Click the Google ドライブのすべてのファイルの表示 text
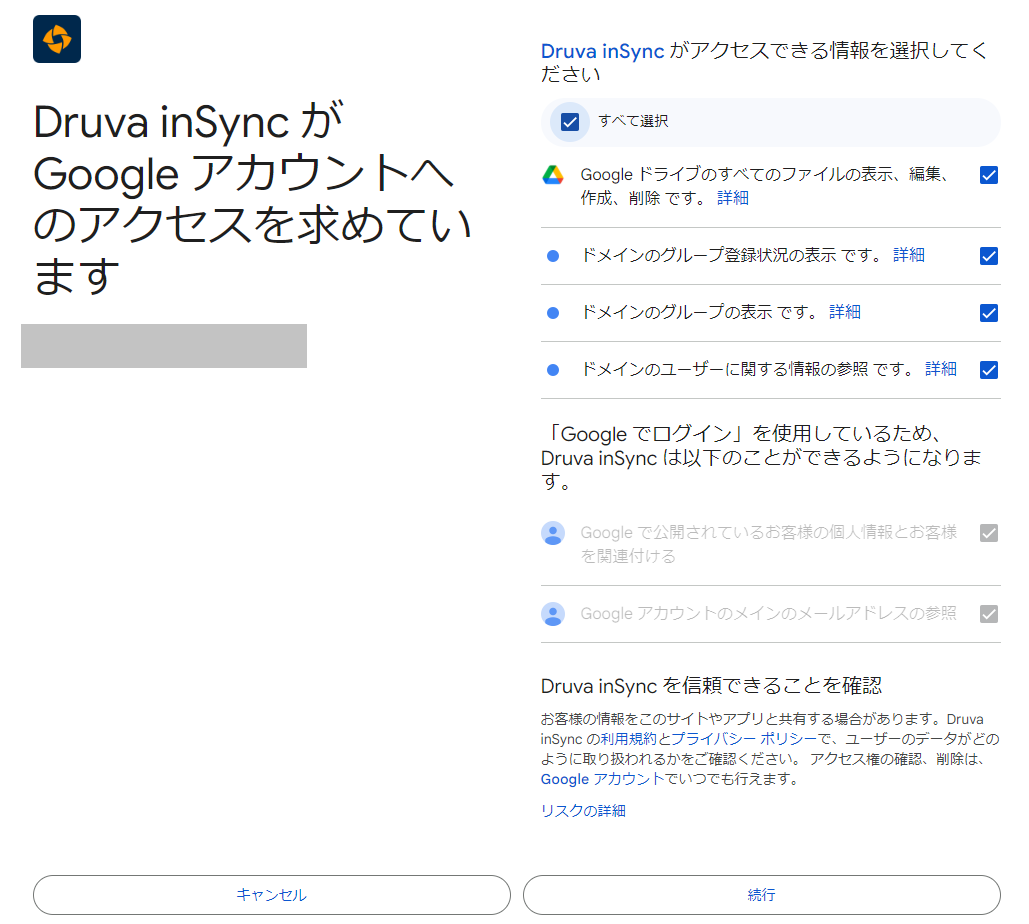This screenshot has width=1029, height=924. pyautogui.click(x=764, y=186)
